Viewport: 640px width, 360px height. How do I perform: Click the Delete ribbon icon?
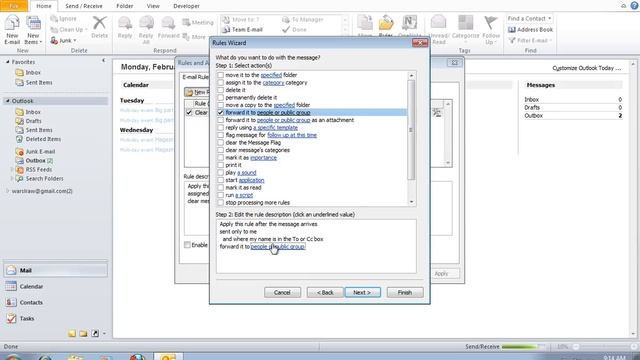click(99, 27)
